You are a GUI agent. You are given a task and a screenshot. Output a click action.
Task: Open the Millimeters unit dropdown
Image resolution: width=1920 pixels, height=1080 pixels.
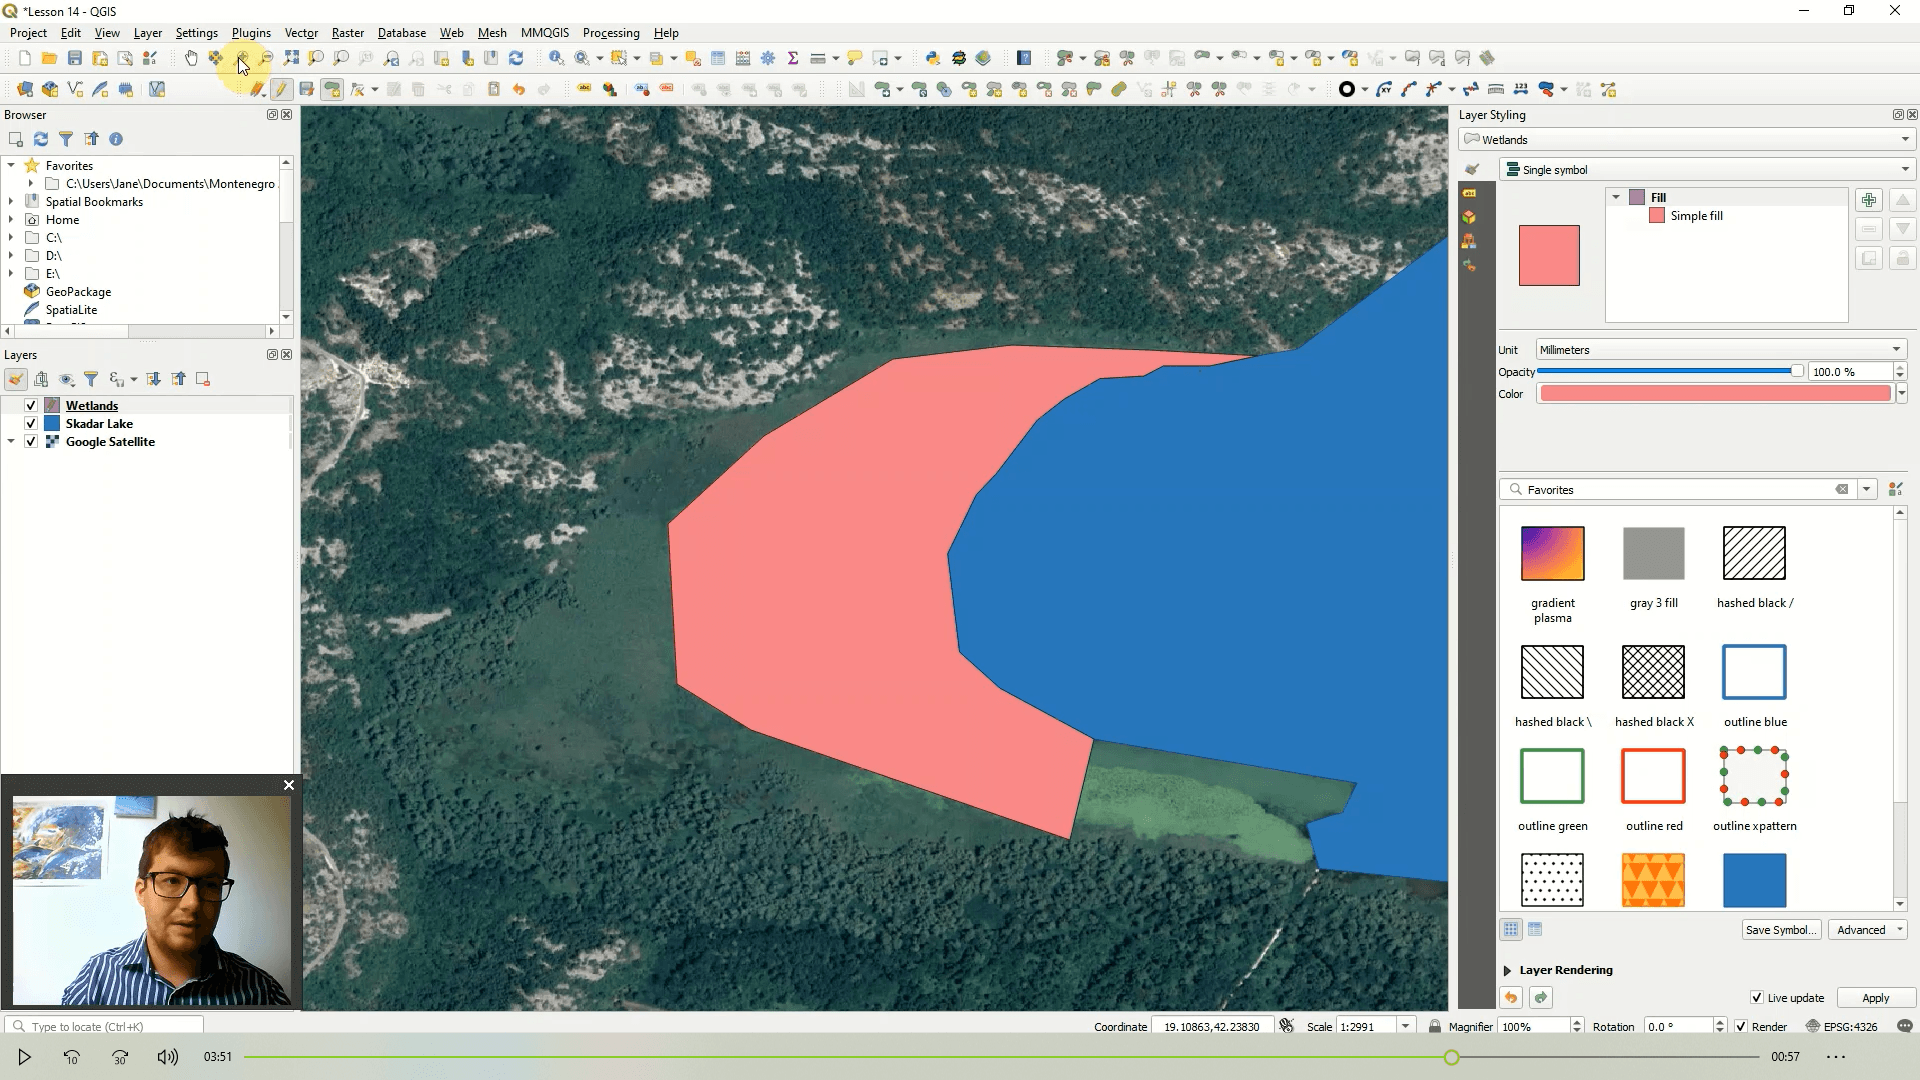1720,350
